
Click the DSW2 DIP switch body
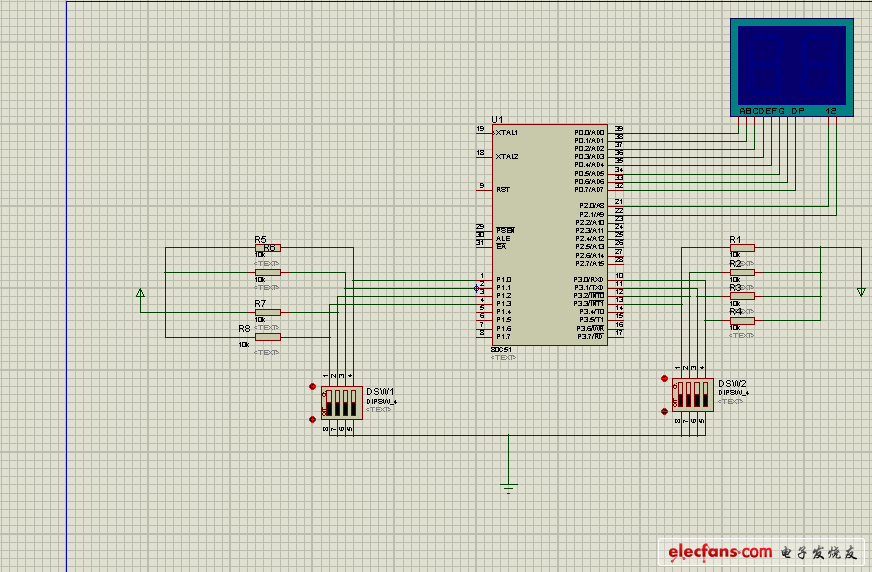point(691,395)
